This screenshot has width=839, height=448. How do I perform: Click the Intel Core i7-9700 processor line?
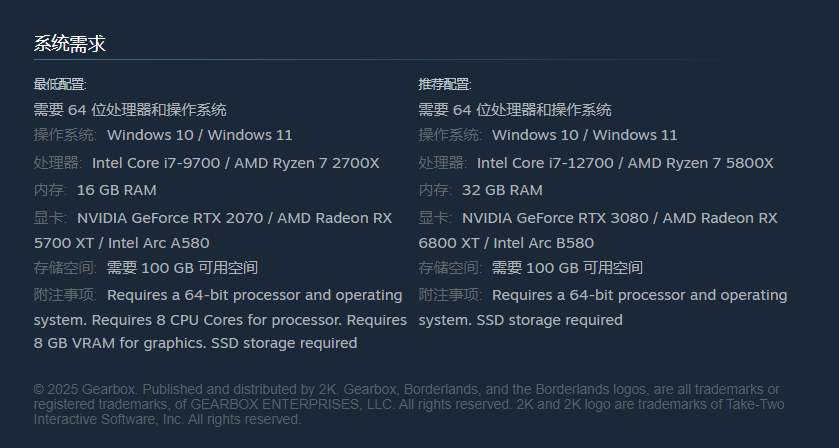(x=160, y=163)
